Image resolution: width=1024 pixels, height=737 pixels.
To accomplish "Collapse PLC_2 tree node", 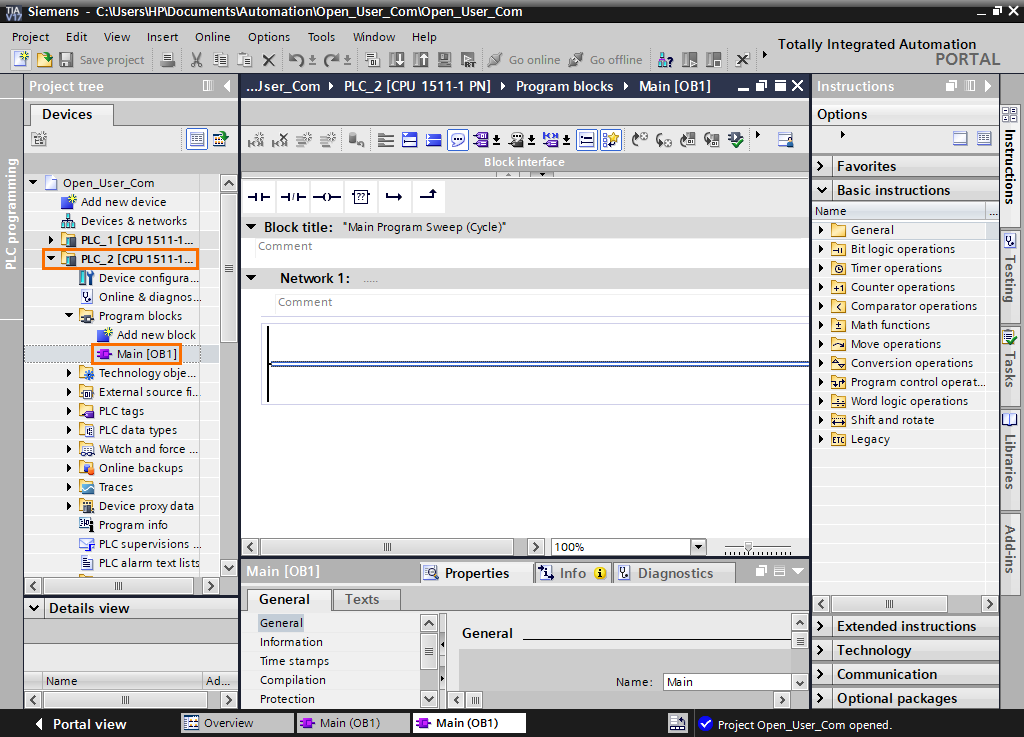I will pyautogui.click(x=51, y=259).
